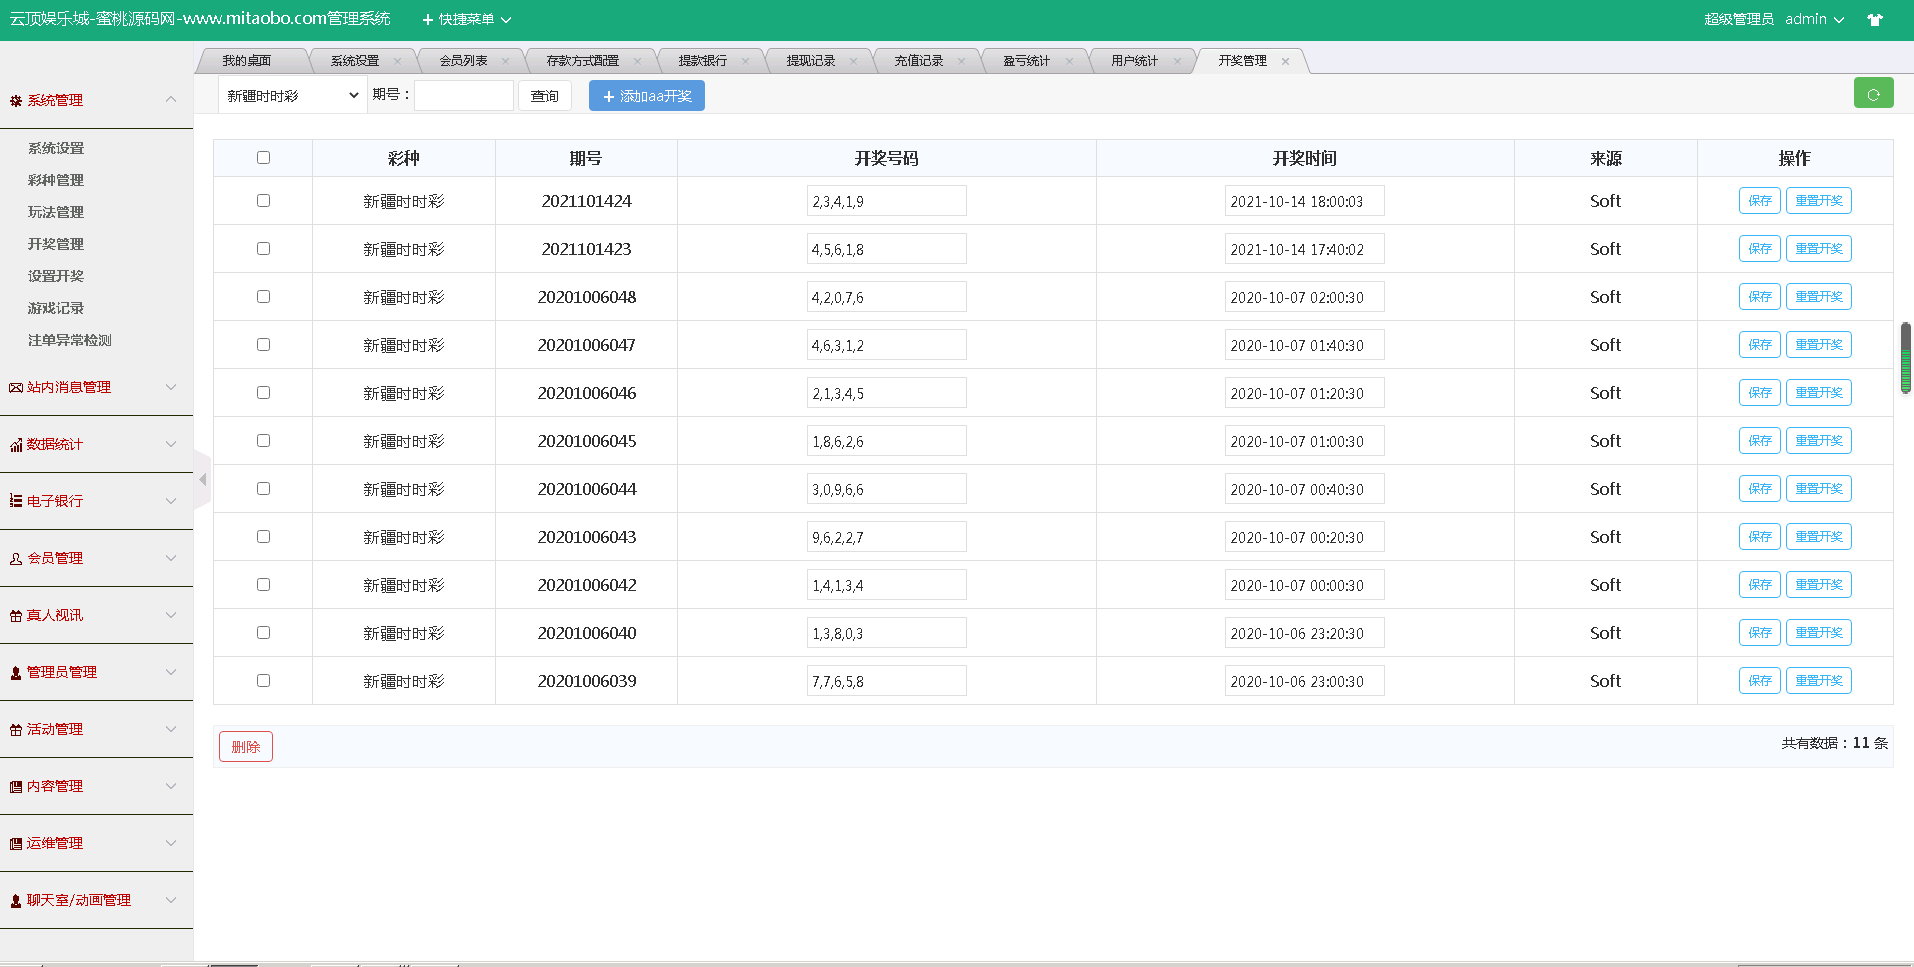Click the green refresh icon button
The height and width of the screenshot is (967, 1914).
(x=1873, y=94)
